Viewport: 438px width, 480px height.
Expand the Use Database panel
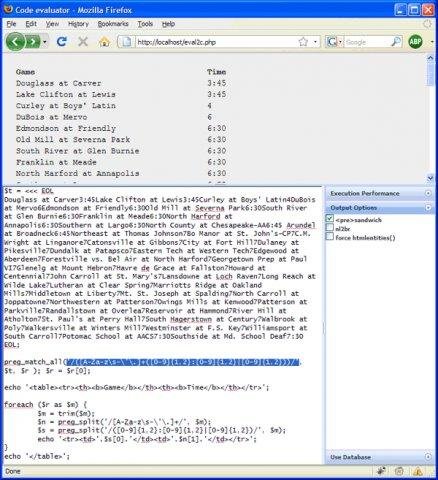coord(428,457)
